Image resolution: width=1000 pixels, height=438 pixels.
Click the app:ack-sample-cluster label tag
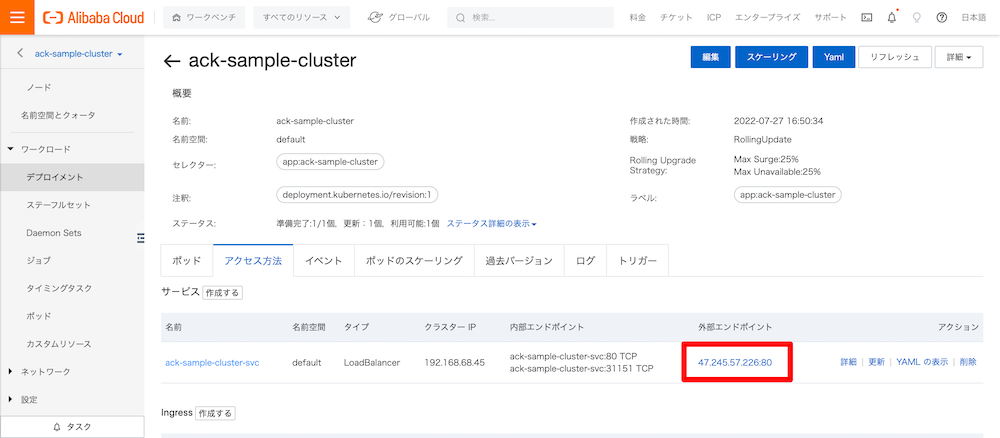coord(788,194)
